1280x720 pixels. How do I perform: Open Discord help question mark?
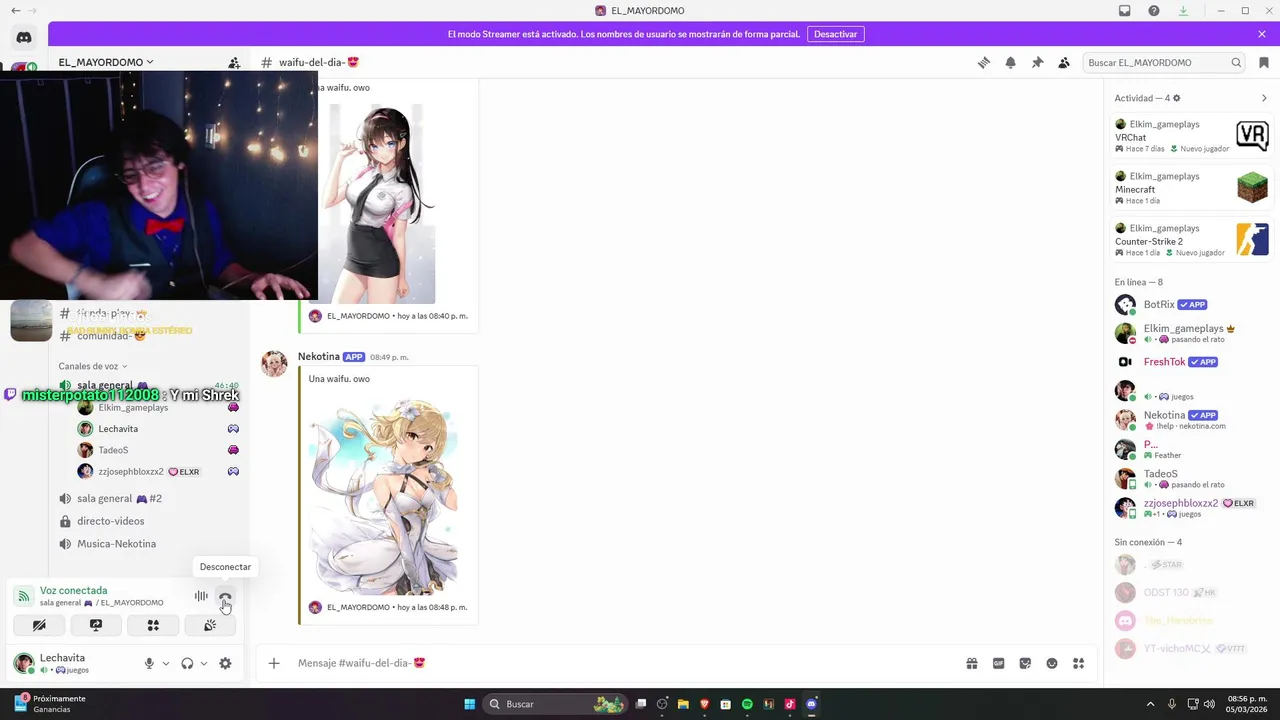click(1154, 11)
